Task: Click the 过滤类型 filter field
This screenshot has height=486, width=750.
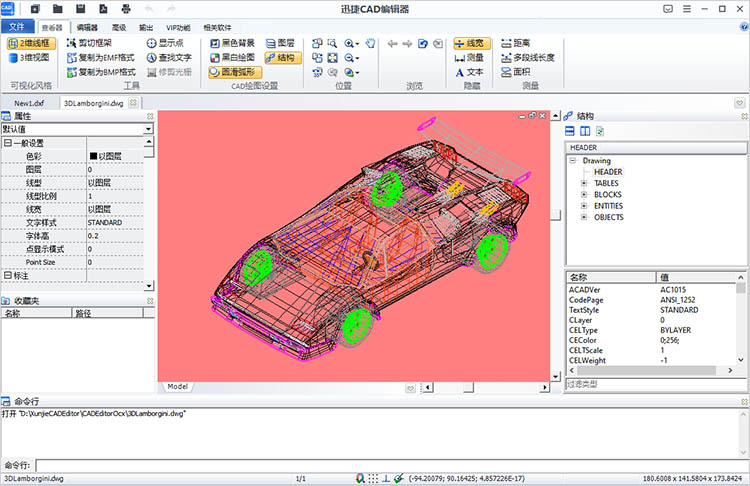Action: (655, 384)
